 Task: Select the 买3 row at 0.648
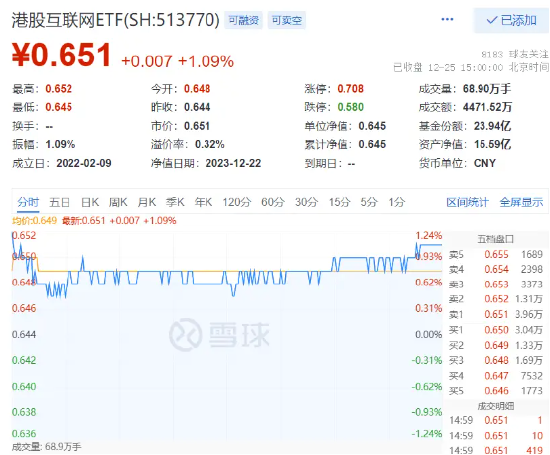(x=496, y=361)
